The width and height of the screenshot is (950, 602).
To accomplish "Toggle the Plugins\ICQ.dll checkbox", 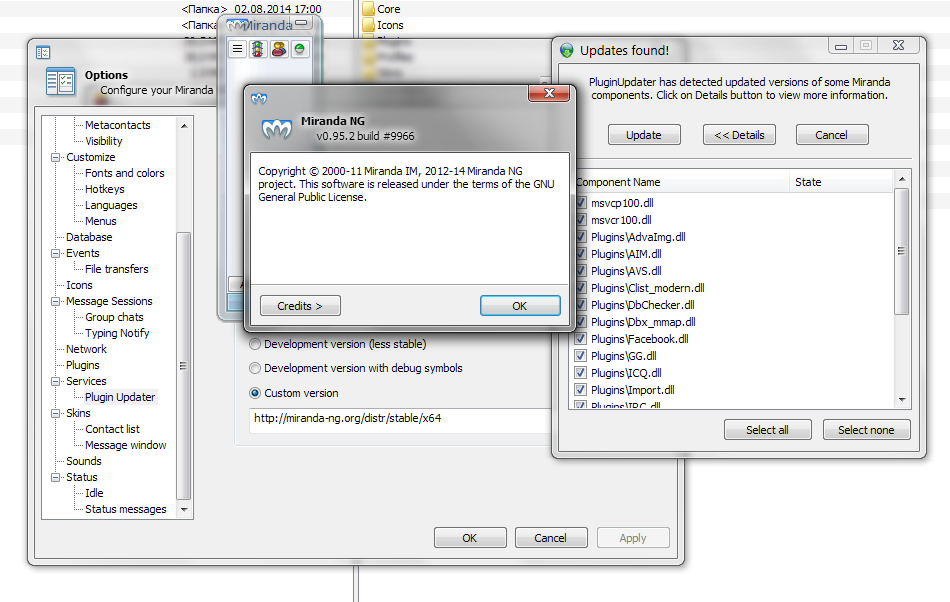I will [x=580, y=372].
